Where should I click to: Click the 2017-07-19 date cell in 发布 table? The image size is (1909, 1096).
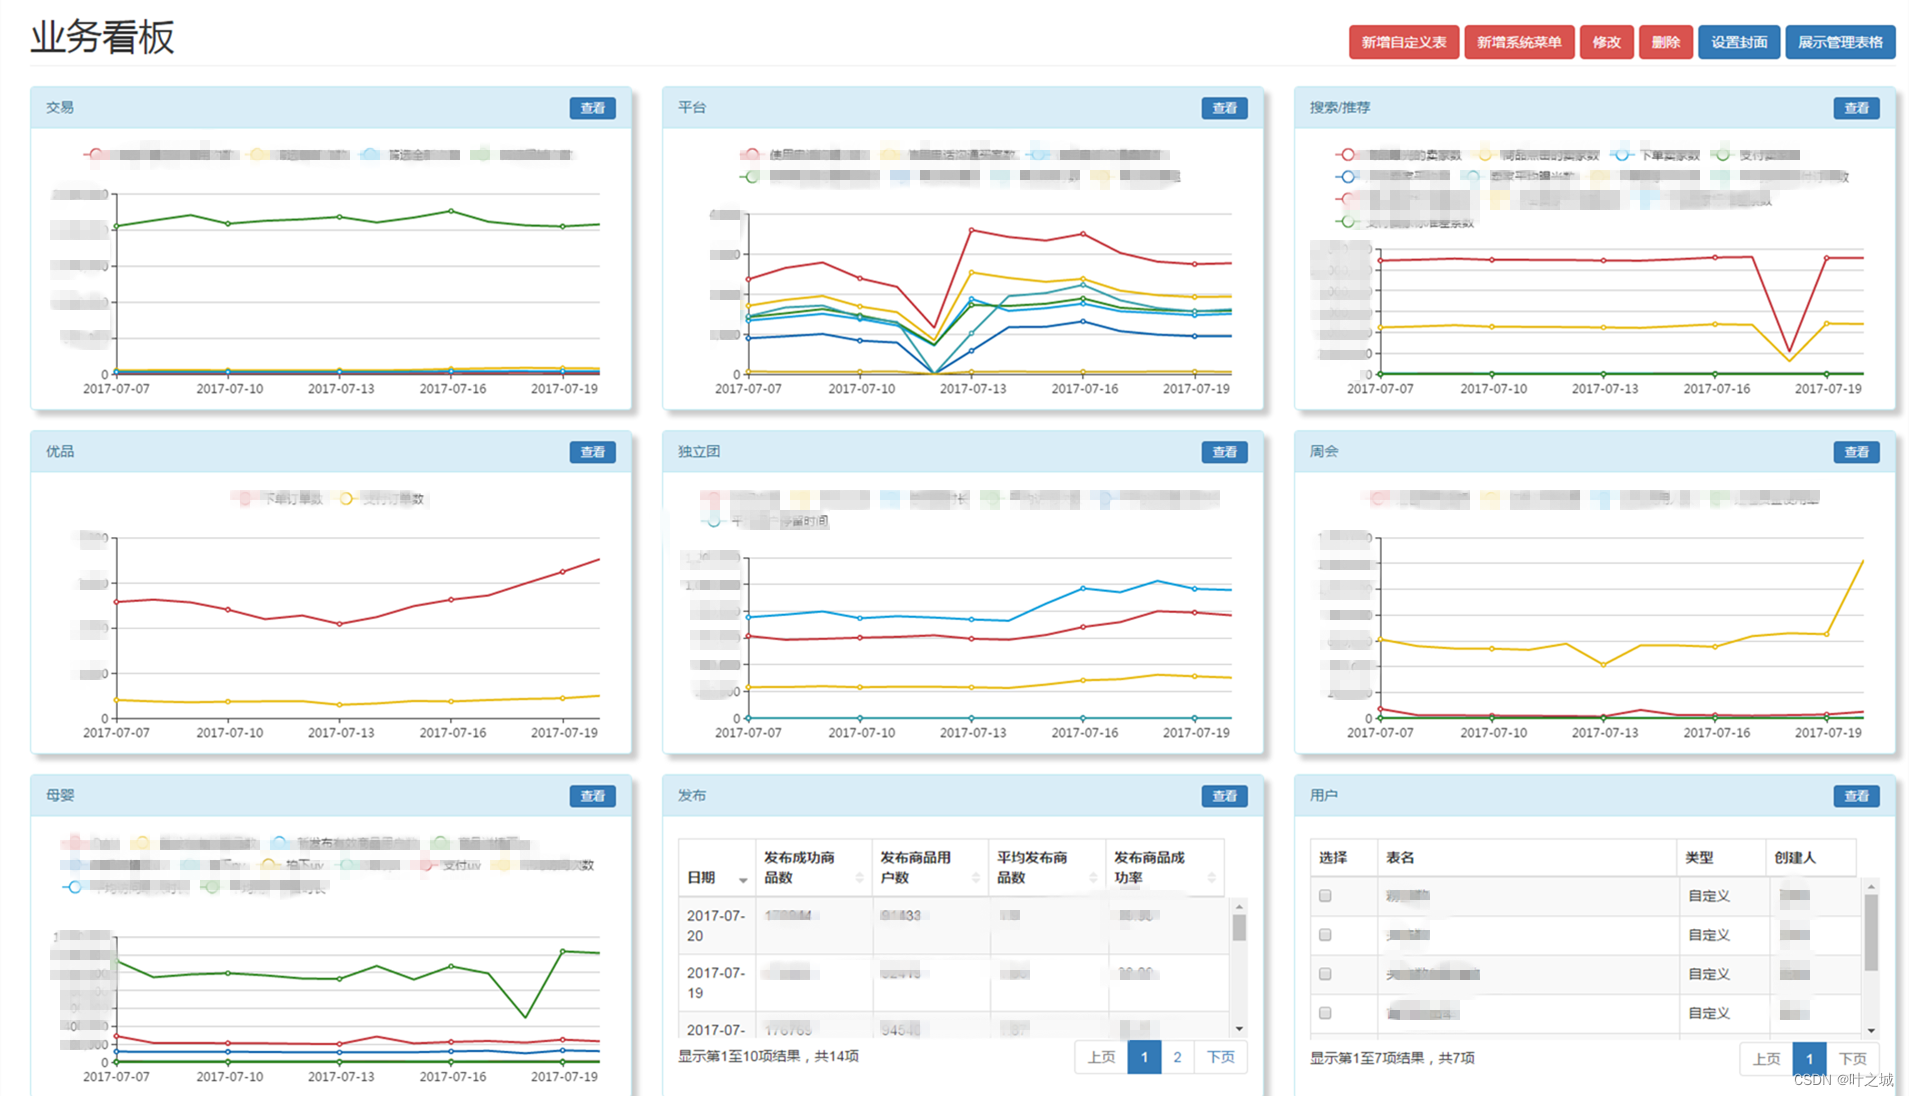[716, 983]
